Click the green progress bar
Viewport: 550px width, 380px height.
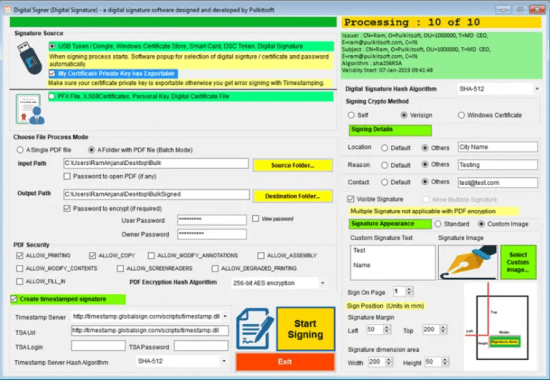173,22
